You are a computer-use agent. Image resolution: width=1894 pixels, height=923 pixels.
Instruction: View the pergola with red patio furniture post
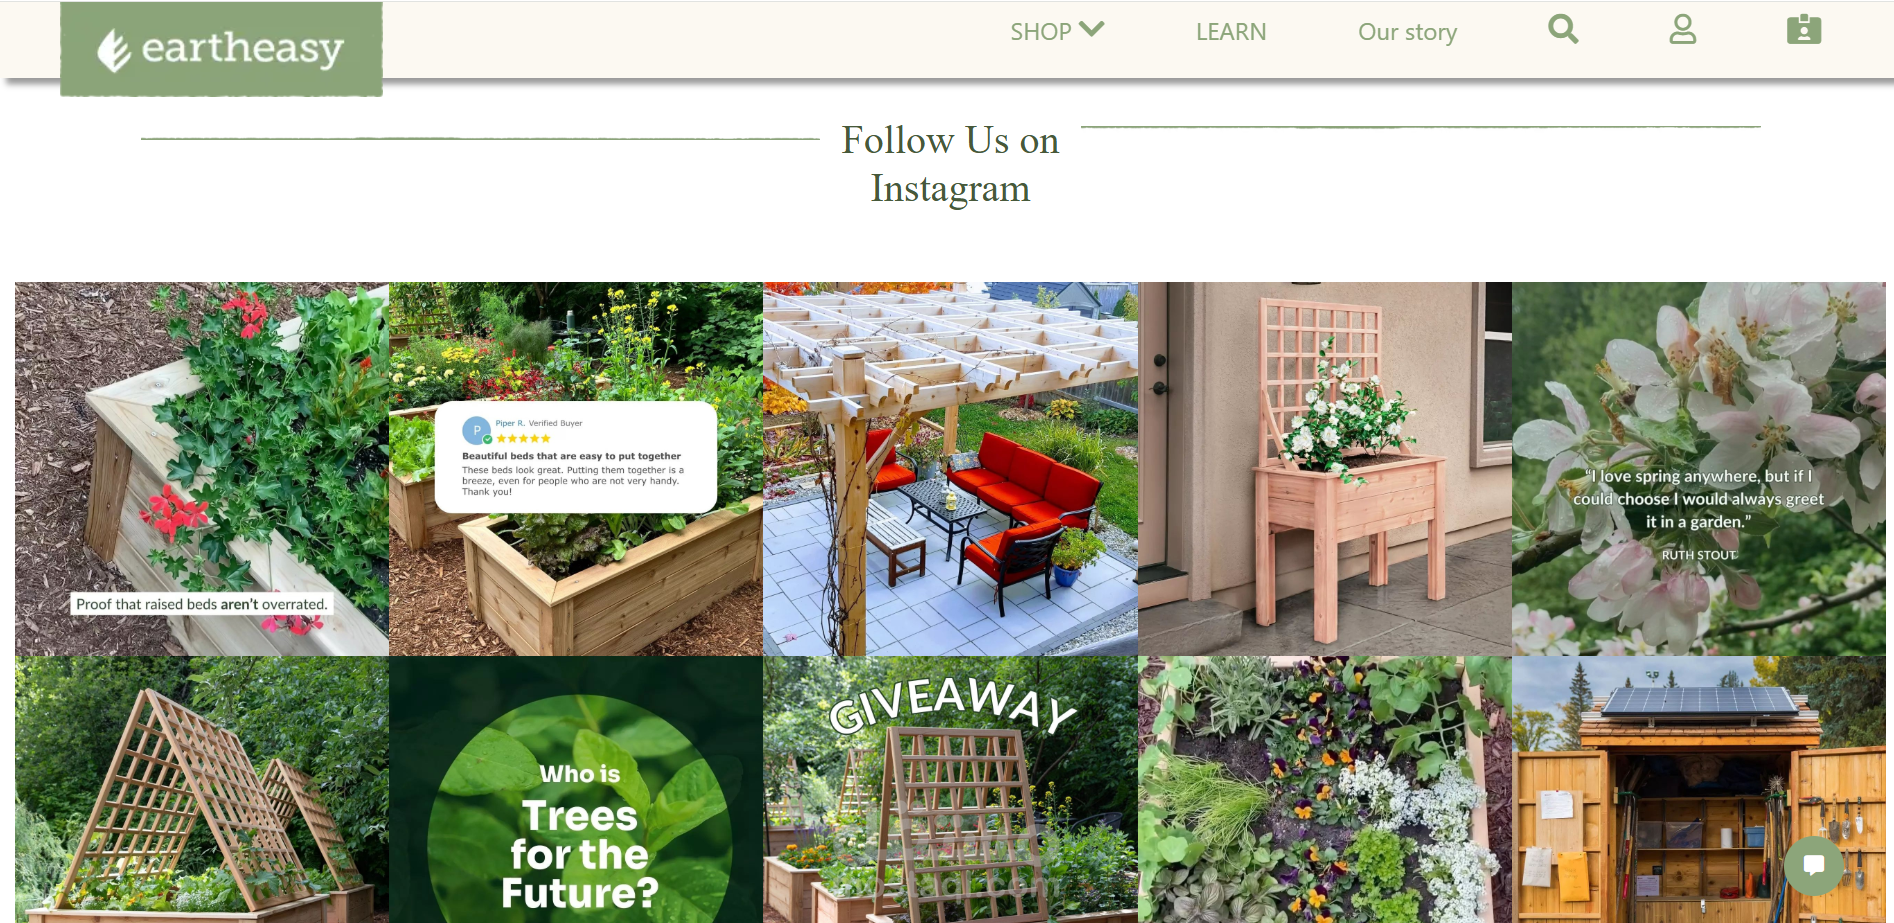click(x=950, y=469)
